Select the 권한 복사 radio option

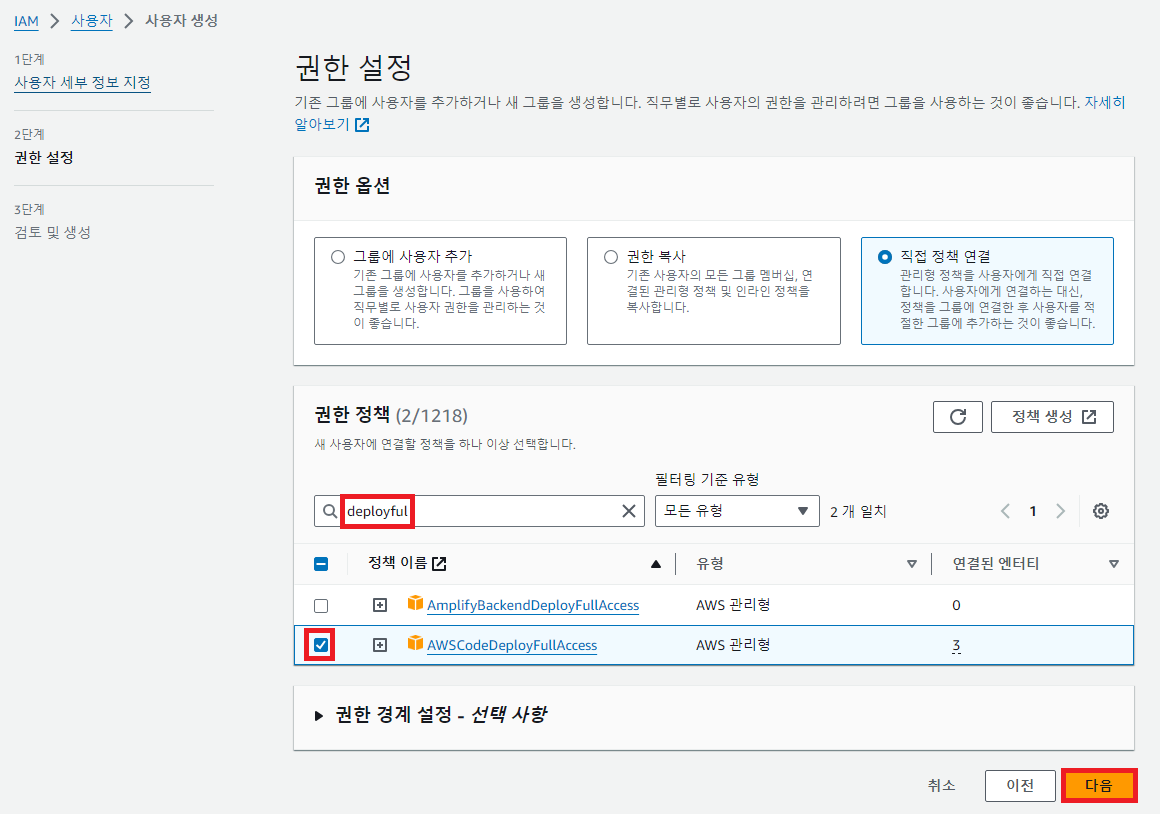(611, 257)
